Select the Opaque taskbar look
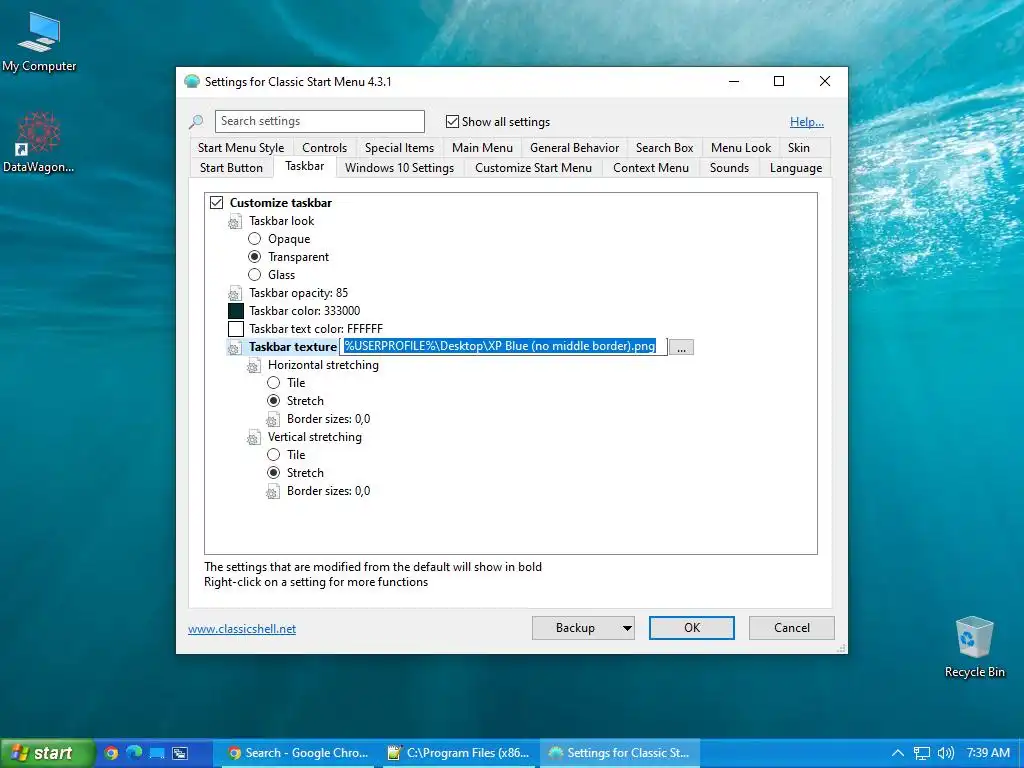The width and height of the screenshot is (1024, 768). click(x=255, y=239)
